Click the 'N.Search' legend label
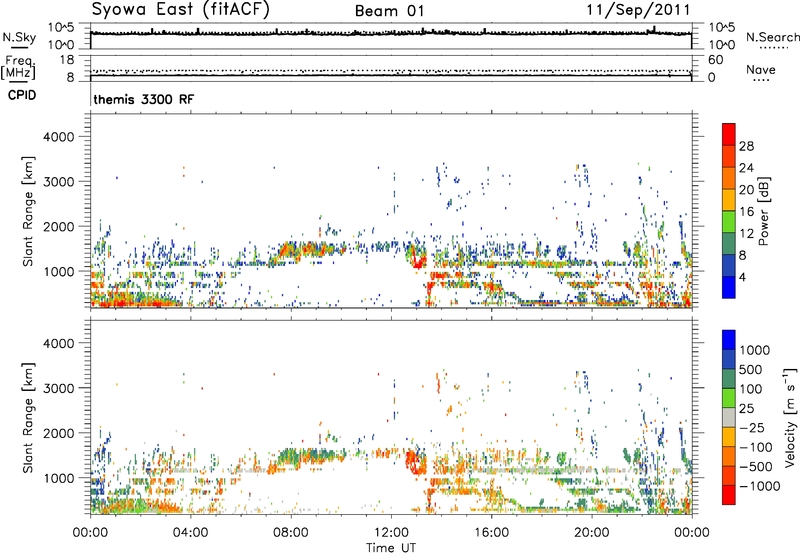 click(x=772, y=37)
